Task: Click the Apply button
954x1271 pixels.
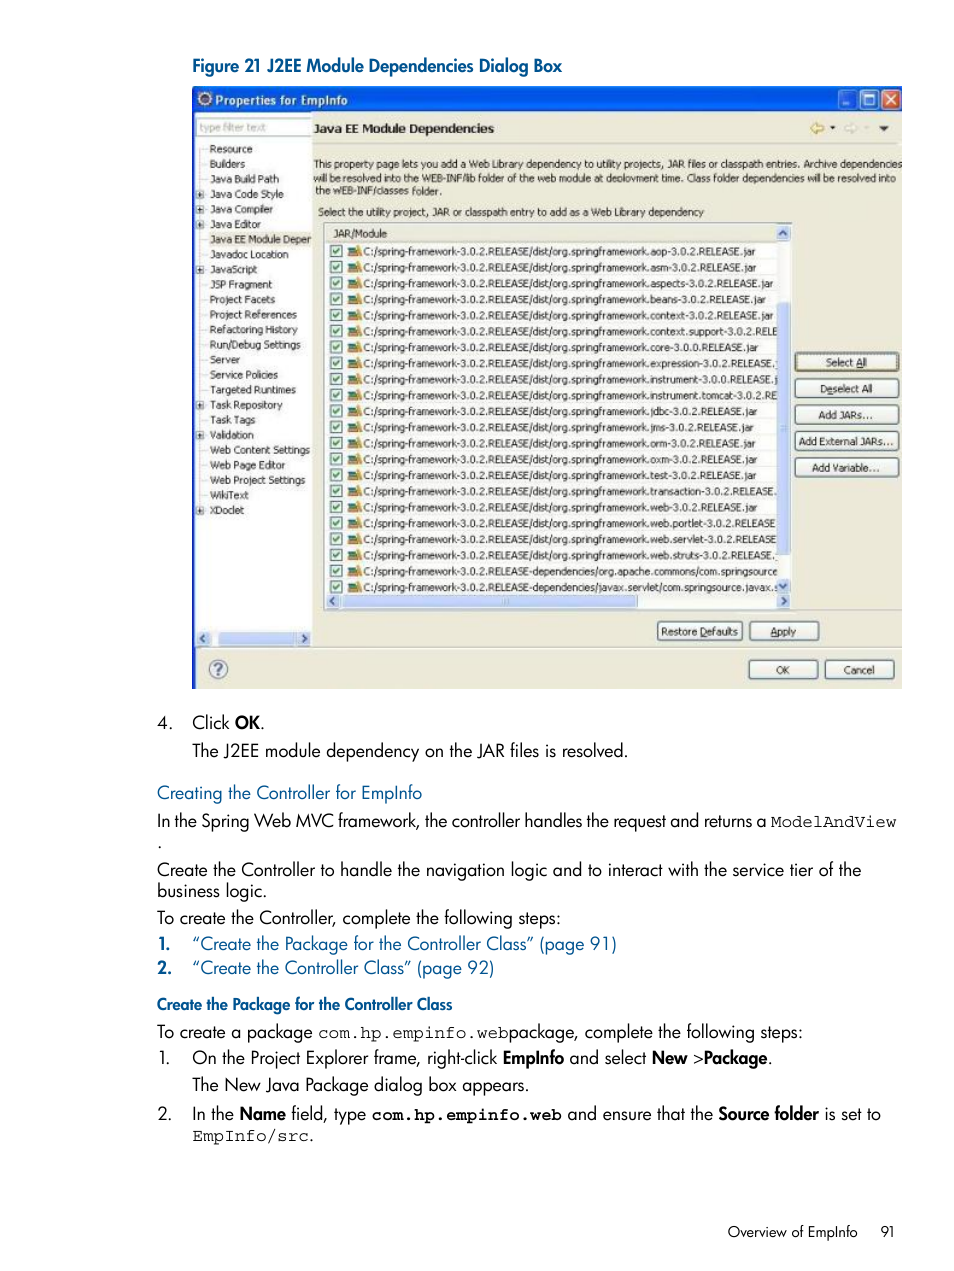Action: (x=783, y=631)
